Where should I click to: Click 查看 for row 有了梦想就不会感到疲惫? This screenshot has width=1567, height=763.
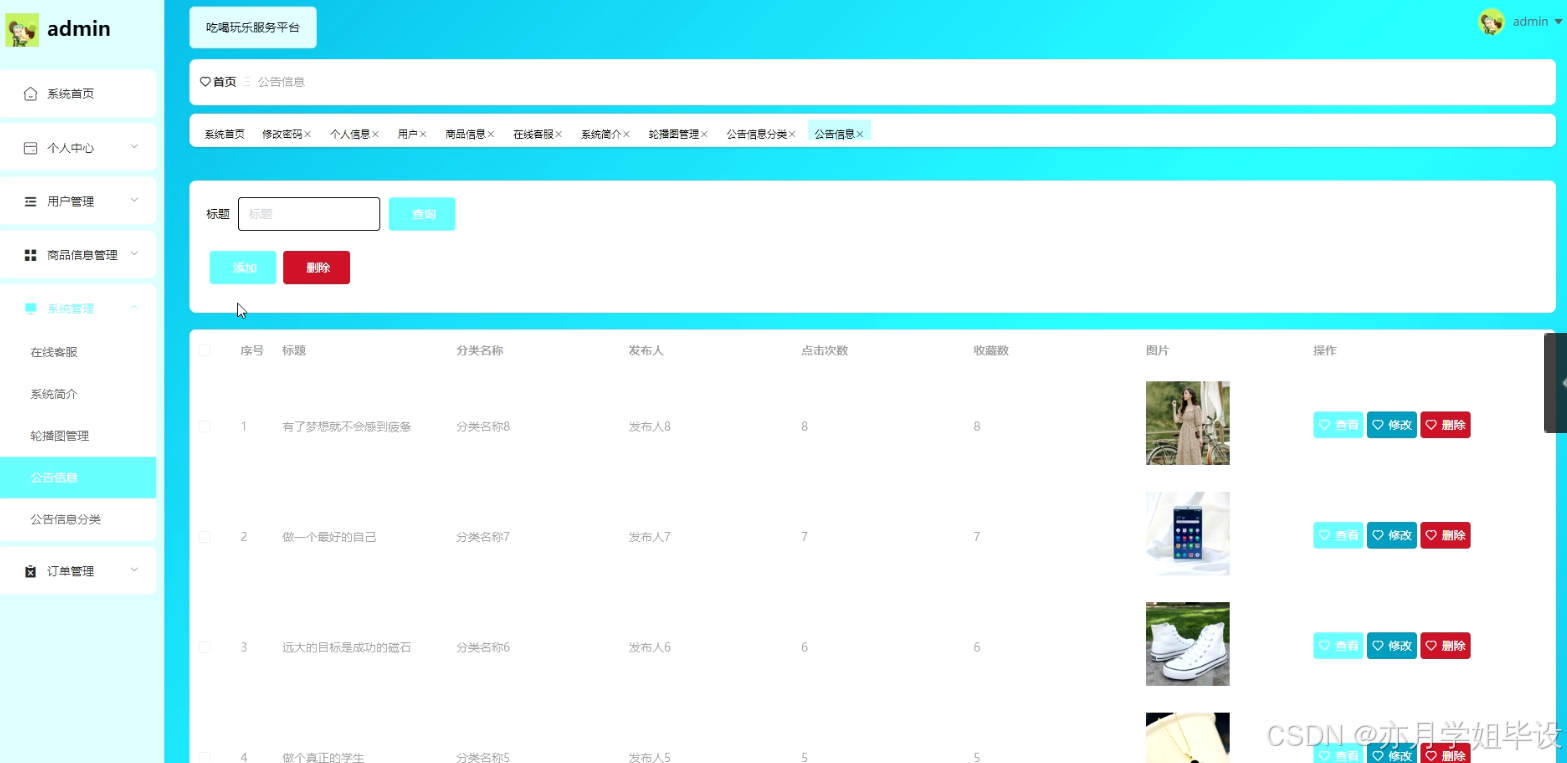[x=1338, y=425]
